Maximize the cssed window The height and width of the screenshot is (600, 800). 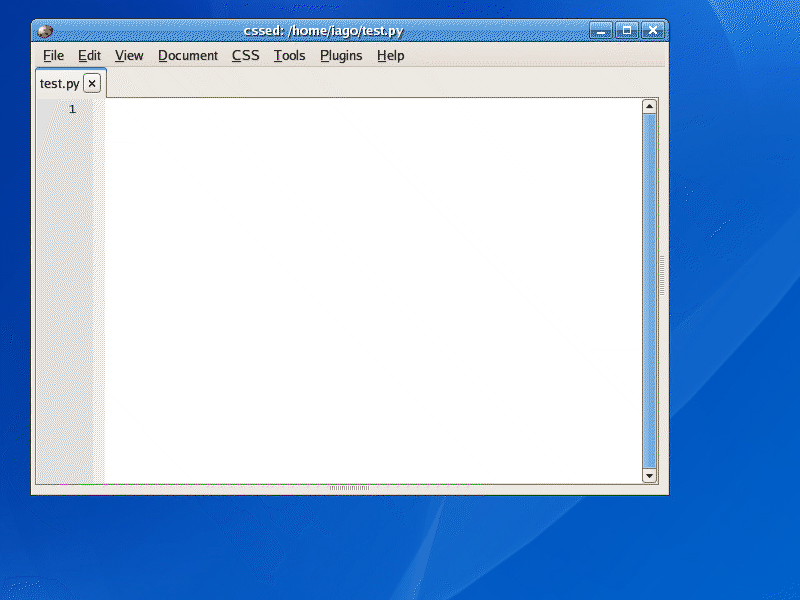coord(627,31)
